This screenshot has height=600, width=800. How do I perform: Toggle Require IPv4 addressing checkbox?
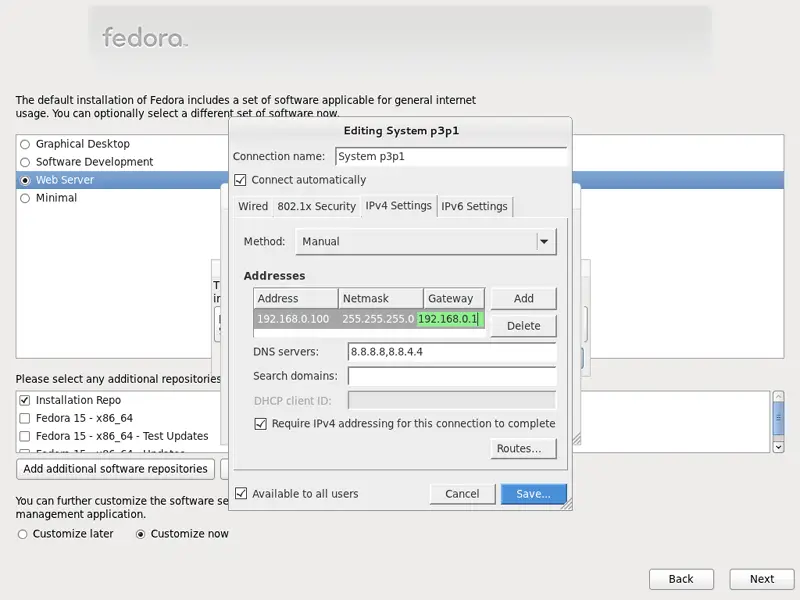click(260, 424)
